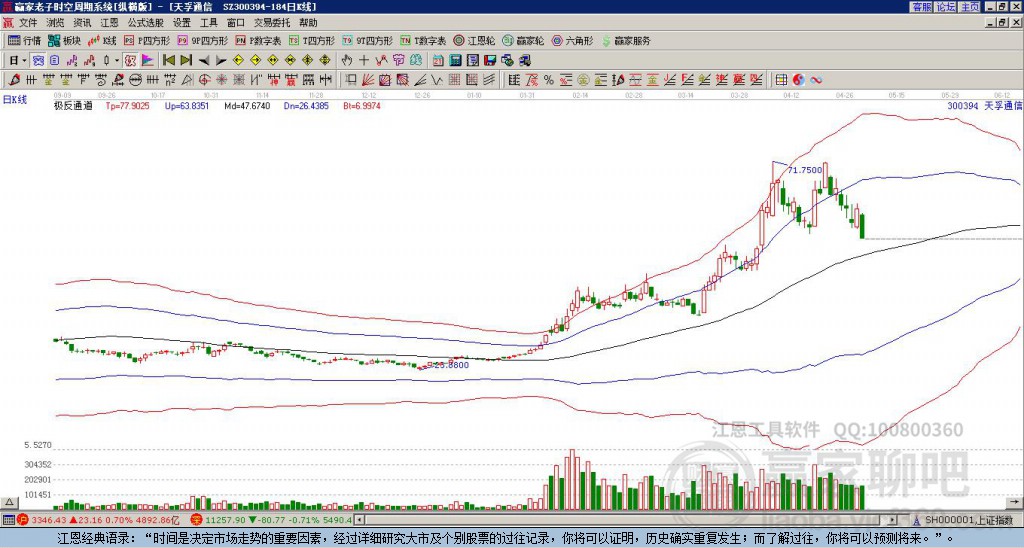Open the 赢家轮 wheel tool

pos(524,40)
